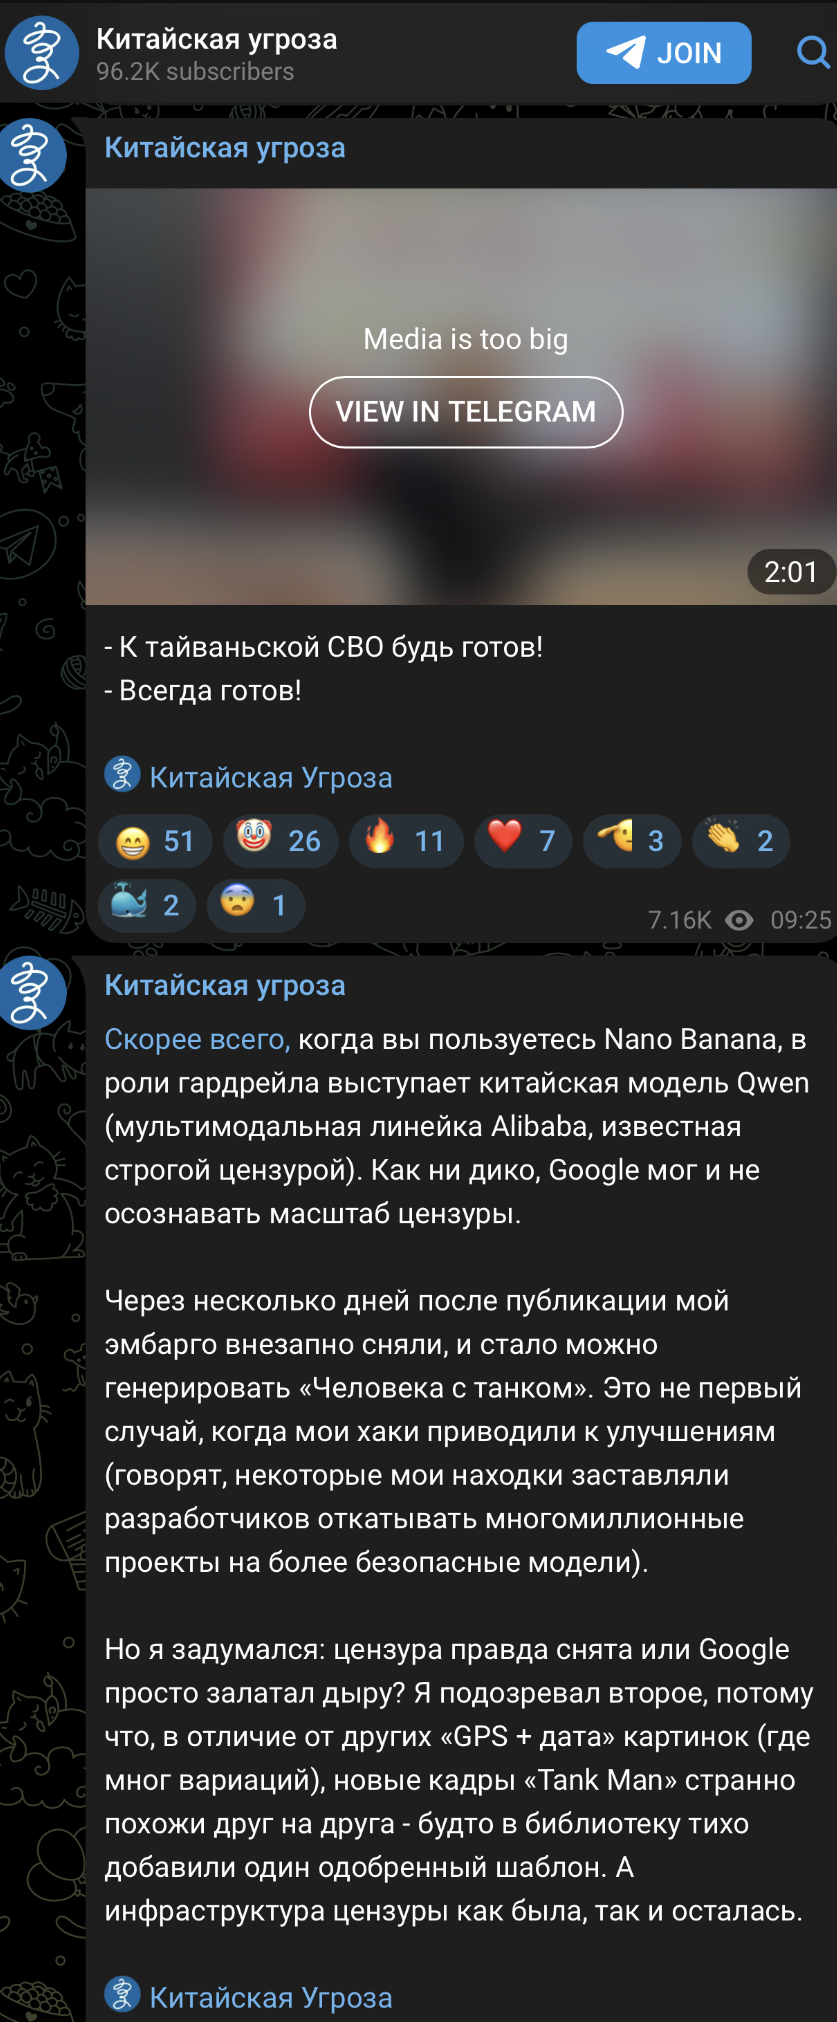Add the red heart reaction with 7
Screen dimensions: 837x2022
pyautogui.click(x=523, y=841)
